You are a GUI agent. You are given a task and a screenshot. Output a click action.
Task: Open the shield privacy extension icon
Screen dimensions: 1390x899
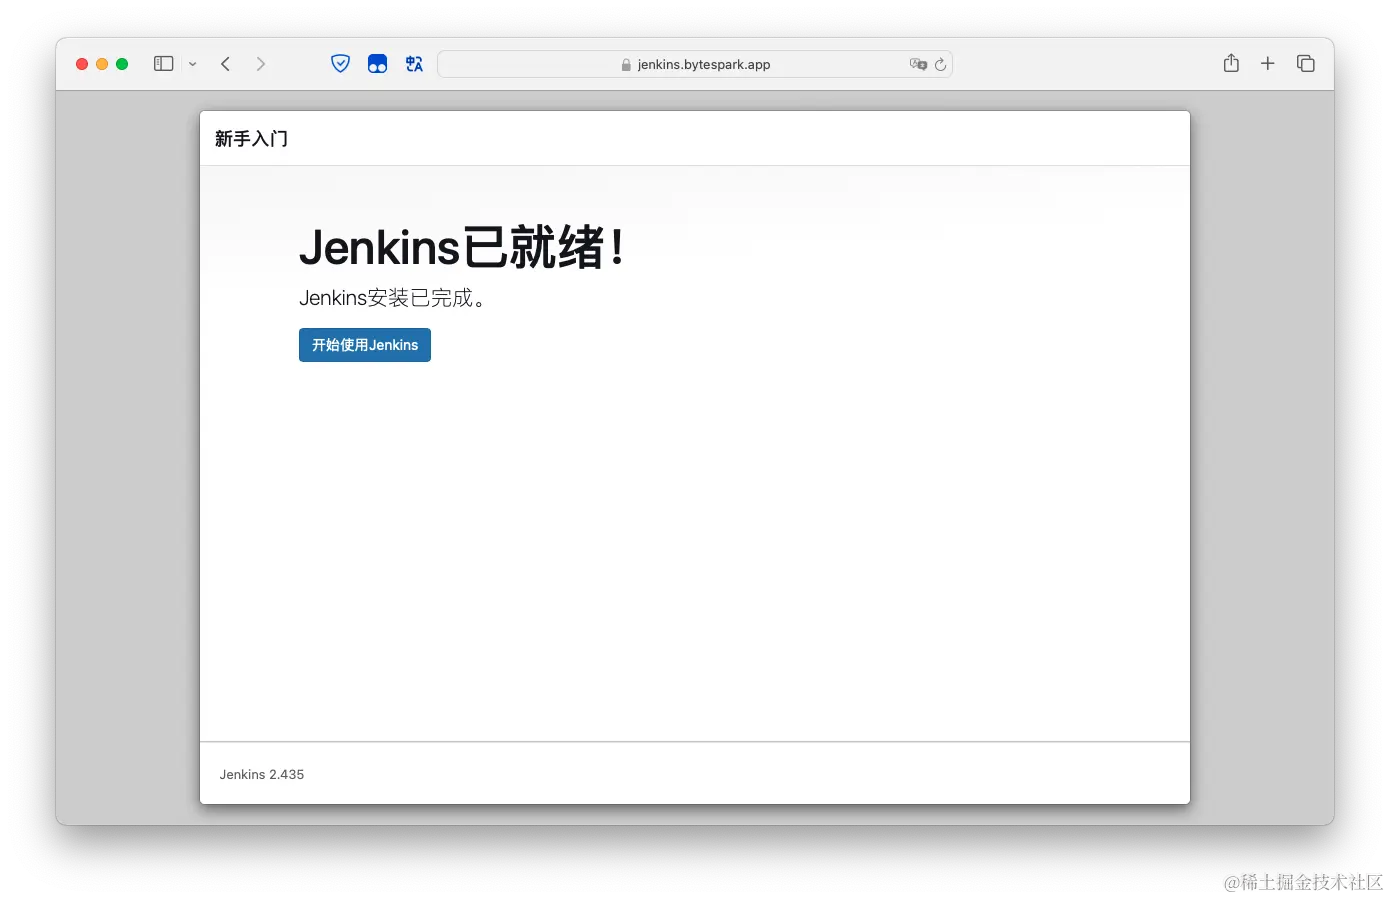pyautogui.click(x=341, y=64)
